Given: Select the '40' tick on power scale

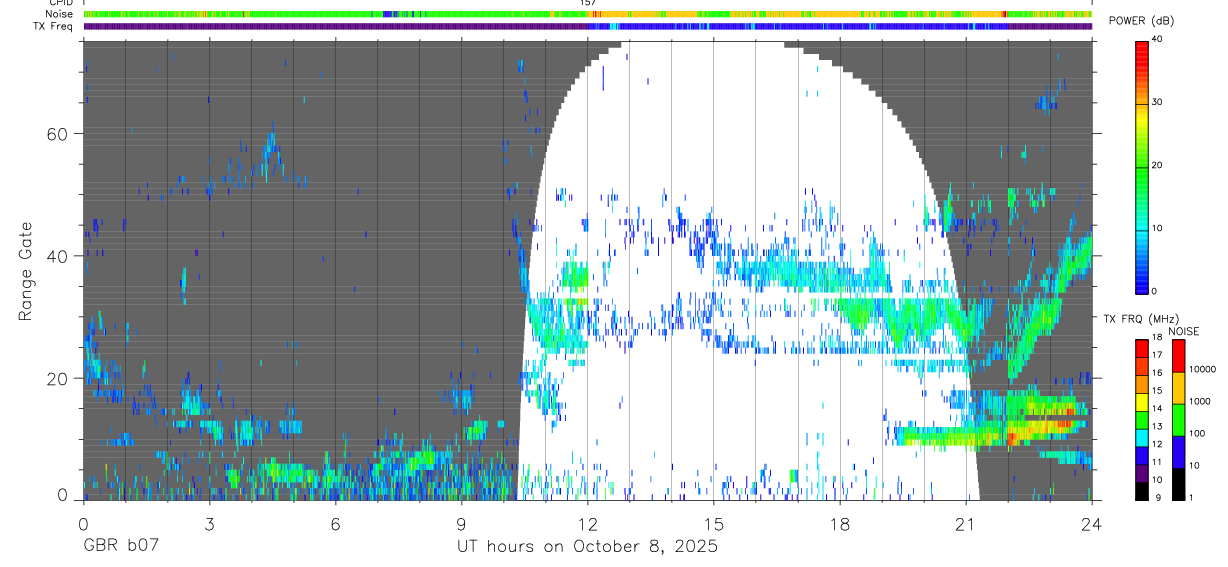Looking at the screenshot, I should point(1159,40).
